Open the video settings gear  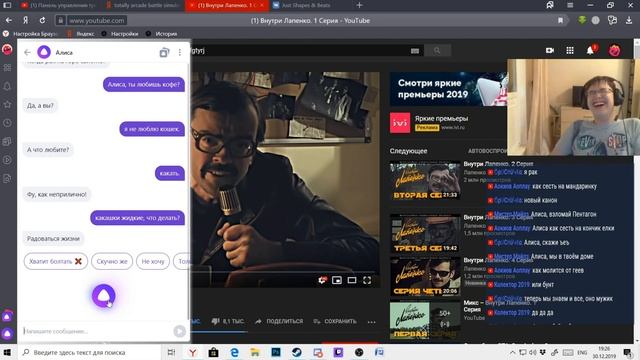click(322, 280)
